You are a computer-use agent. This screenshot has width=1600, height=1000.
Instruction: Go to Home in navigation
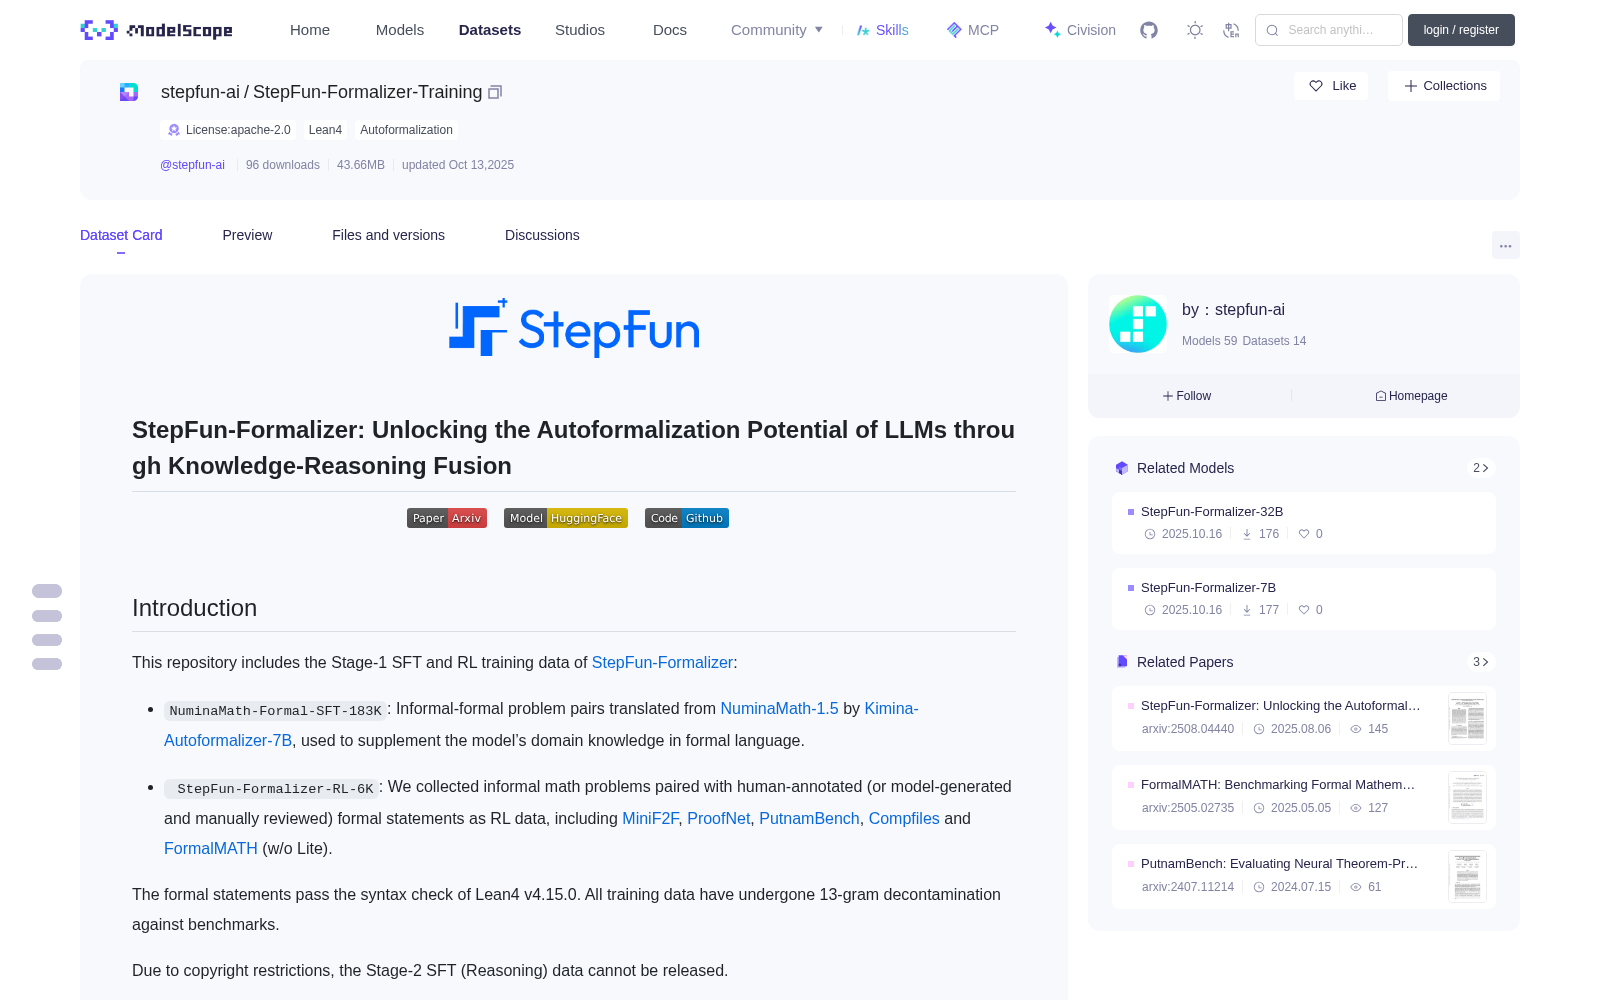coord(310,30)
